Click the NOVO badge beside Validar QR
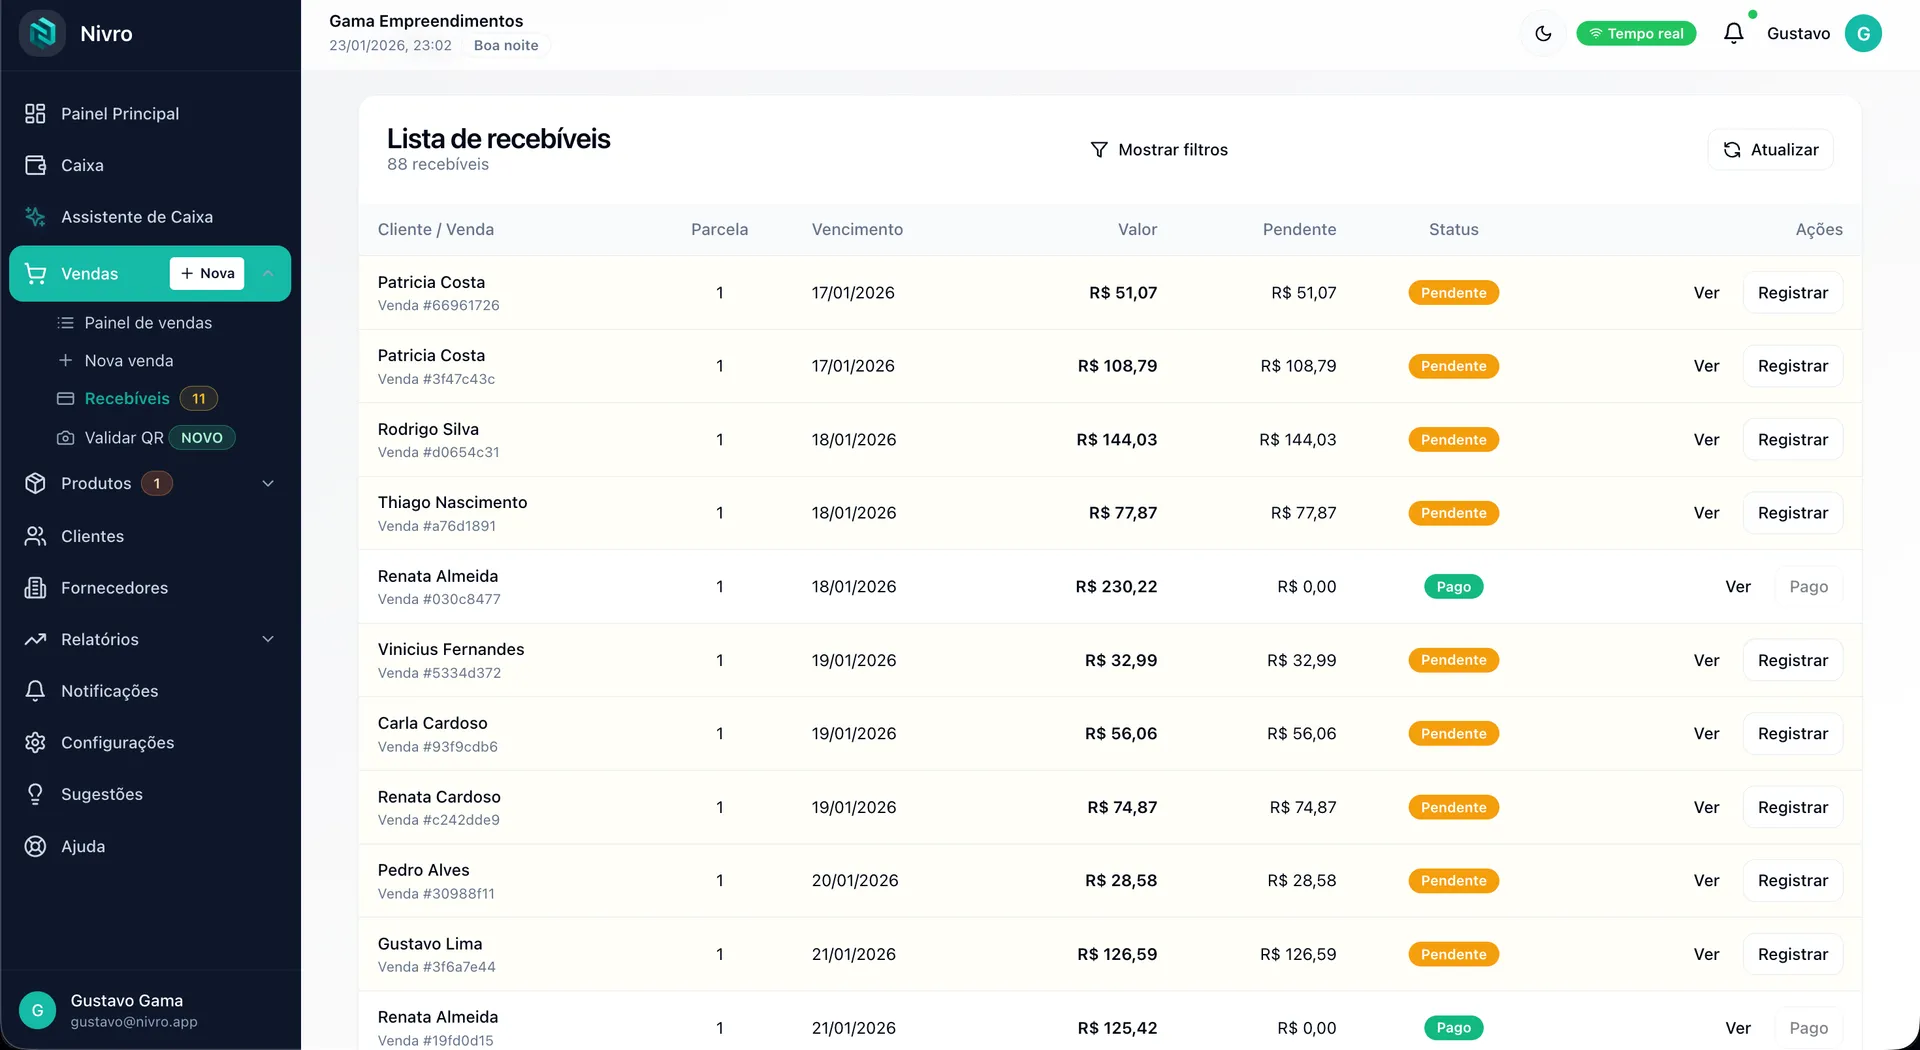This screenshot has width=1920, height=1050. (202, 438)
